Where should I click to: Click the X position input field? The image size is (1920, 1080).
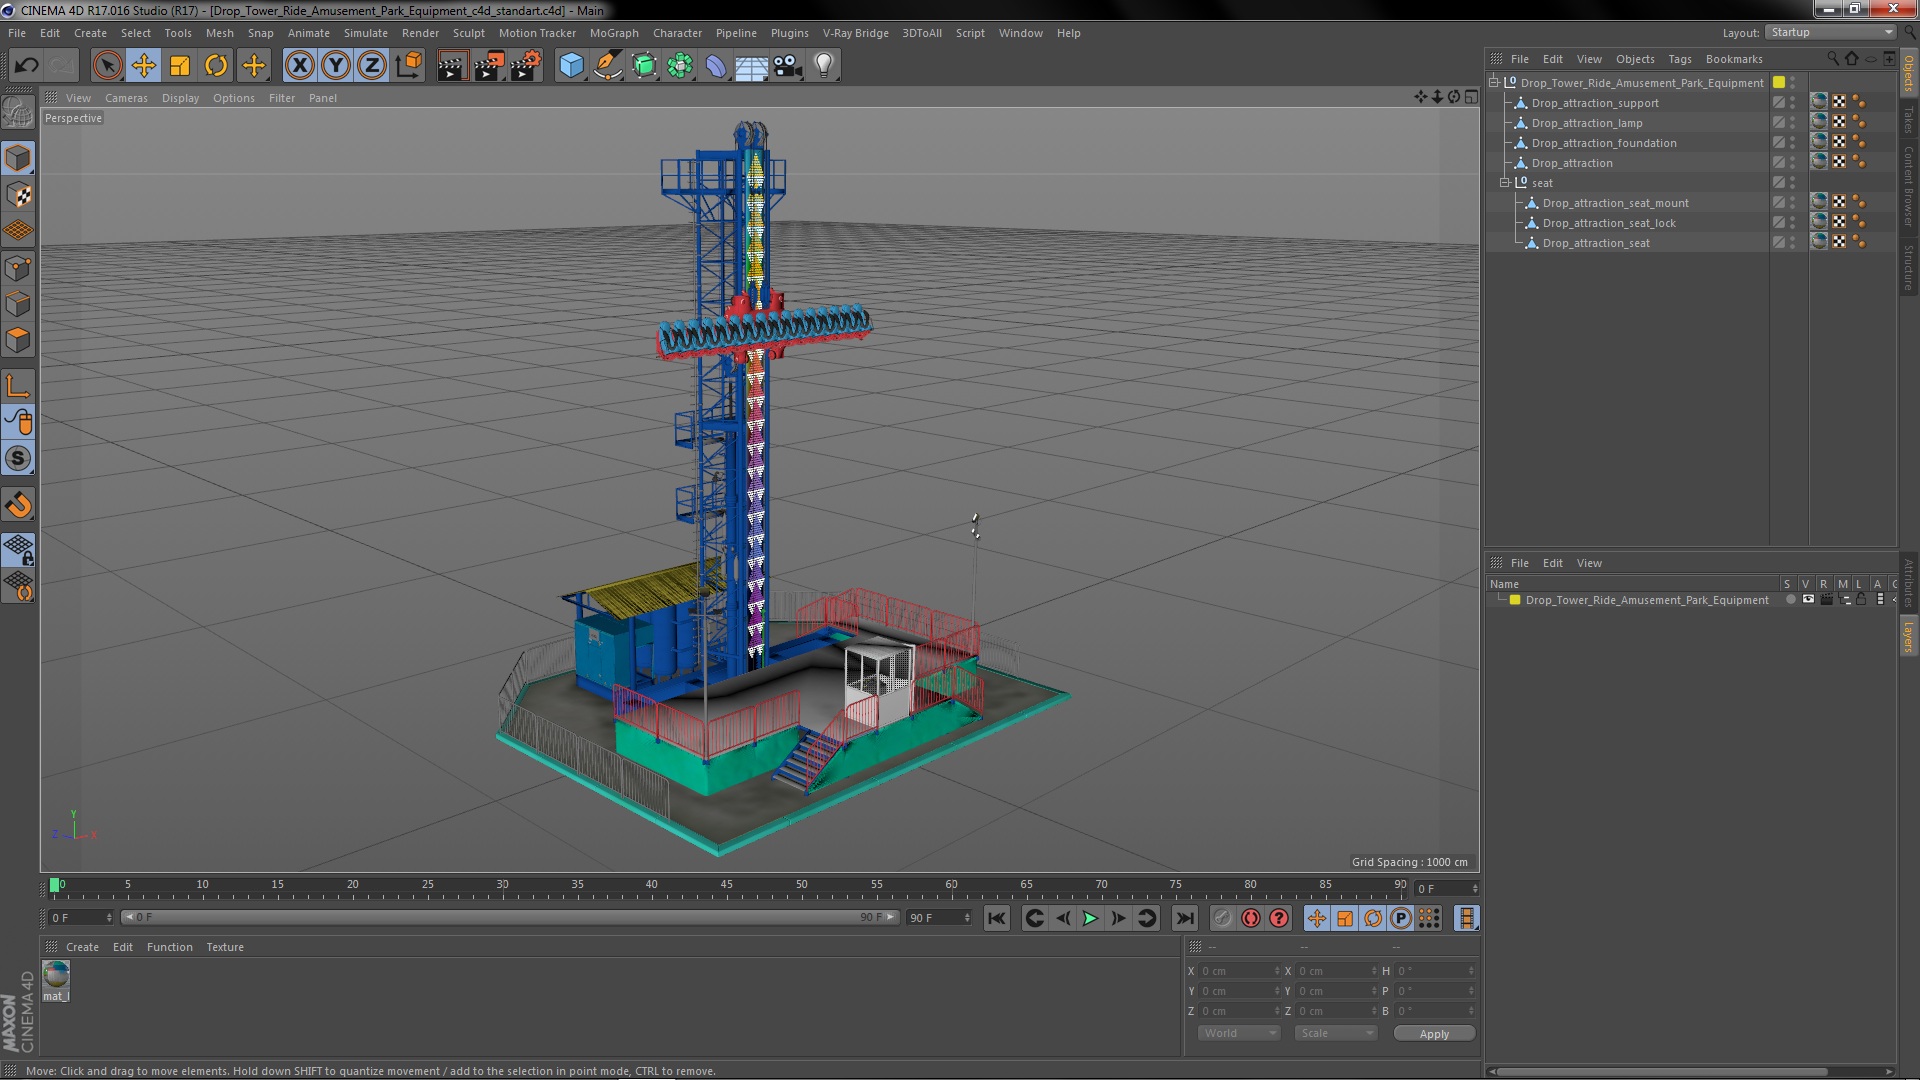(1239, 971)
